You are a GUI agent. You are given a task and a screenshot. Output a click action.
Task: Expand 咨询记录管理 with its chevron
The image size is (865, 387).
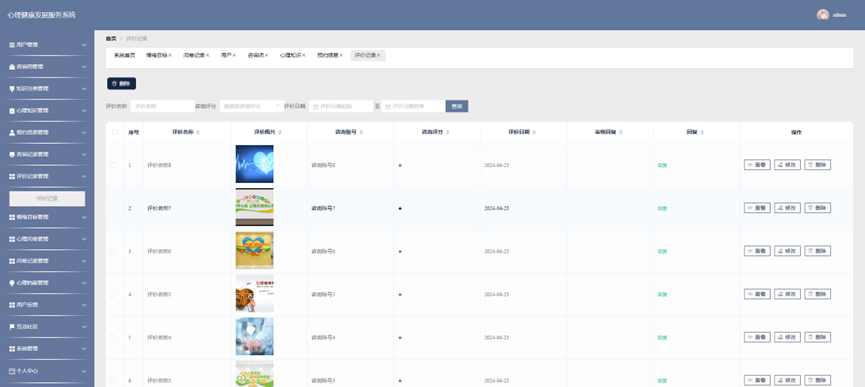84,154
